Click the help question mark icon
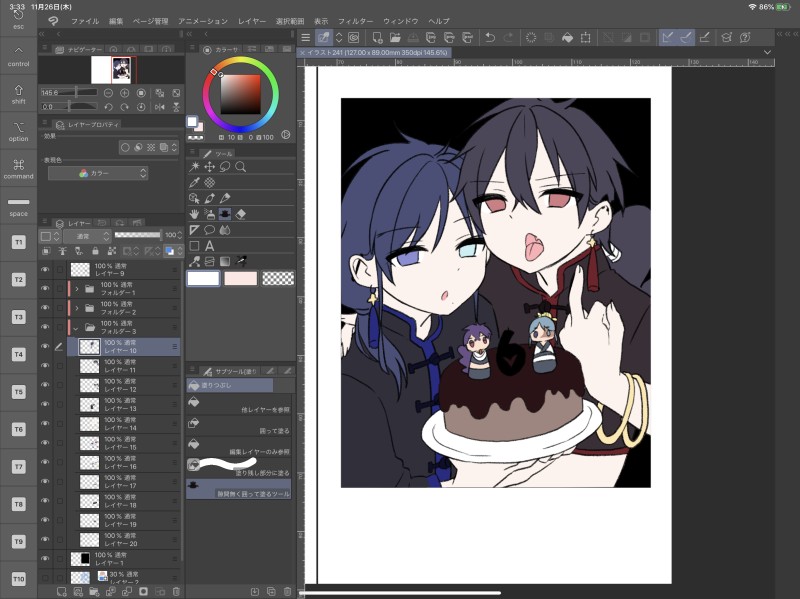 click(745, 37)
